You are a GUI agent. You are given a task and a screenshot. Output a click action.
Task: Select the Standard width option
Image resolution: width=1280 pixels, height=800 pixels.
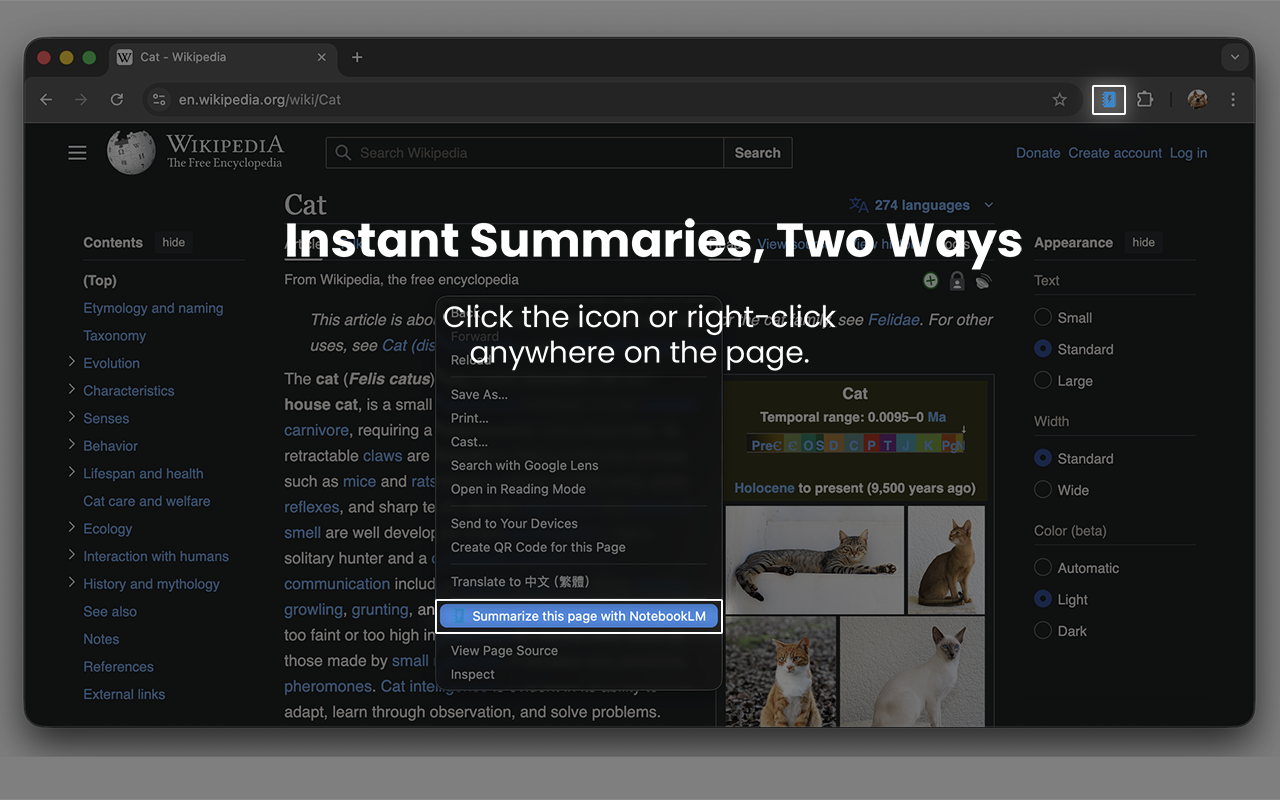1043,458
